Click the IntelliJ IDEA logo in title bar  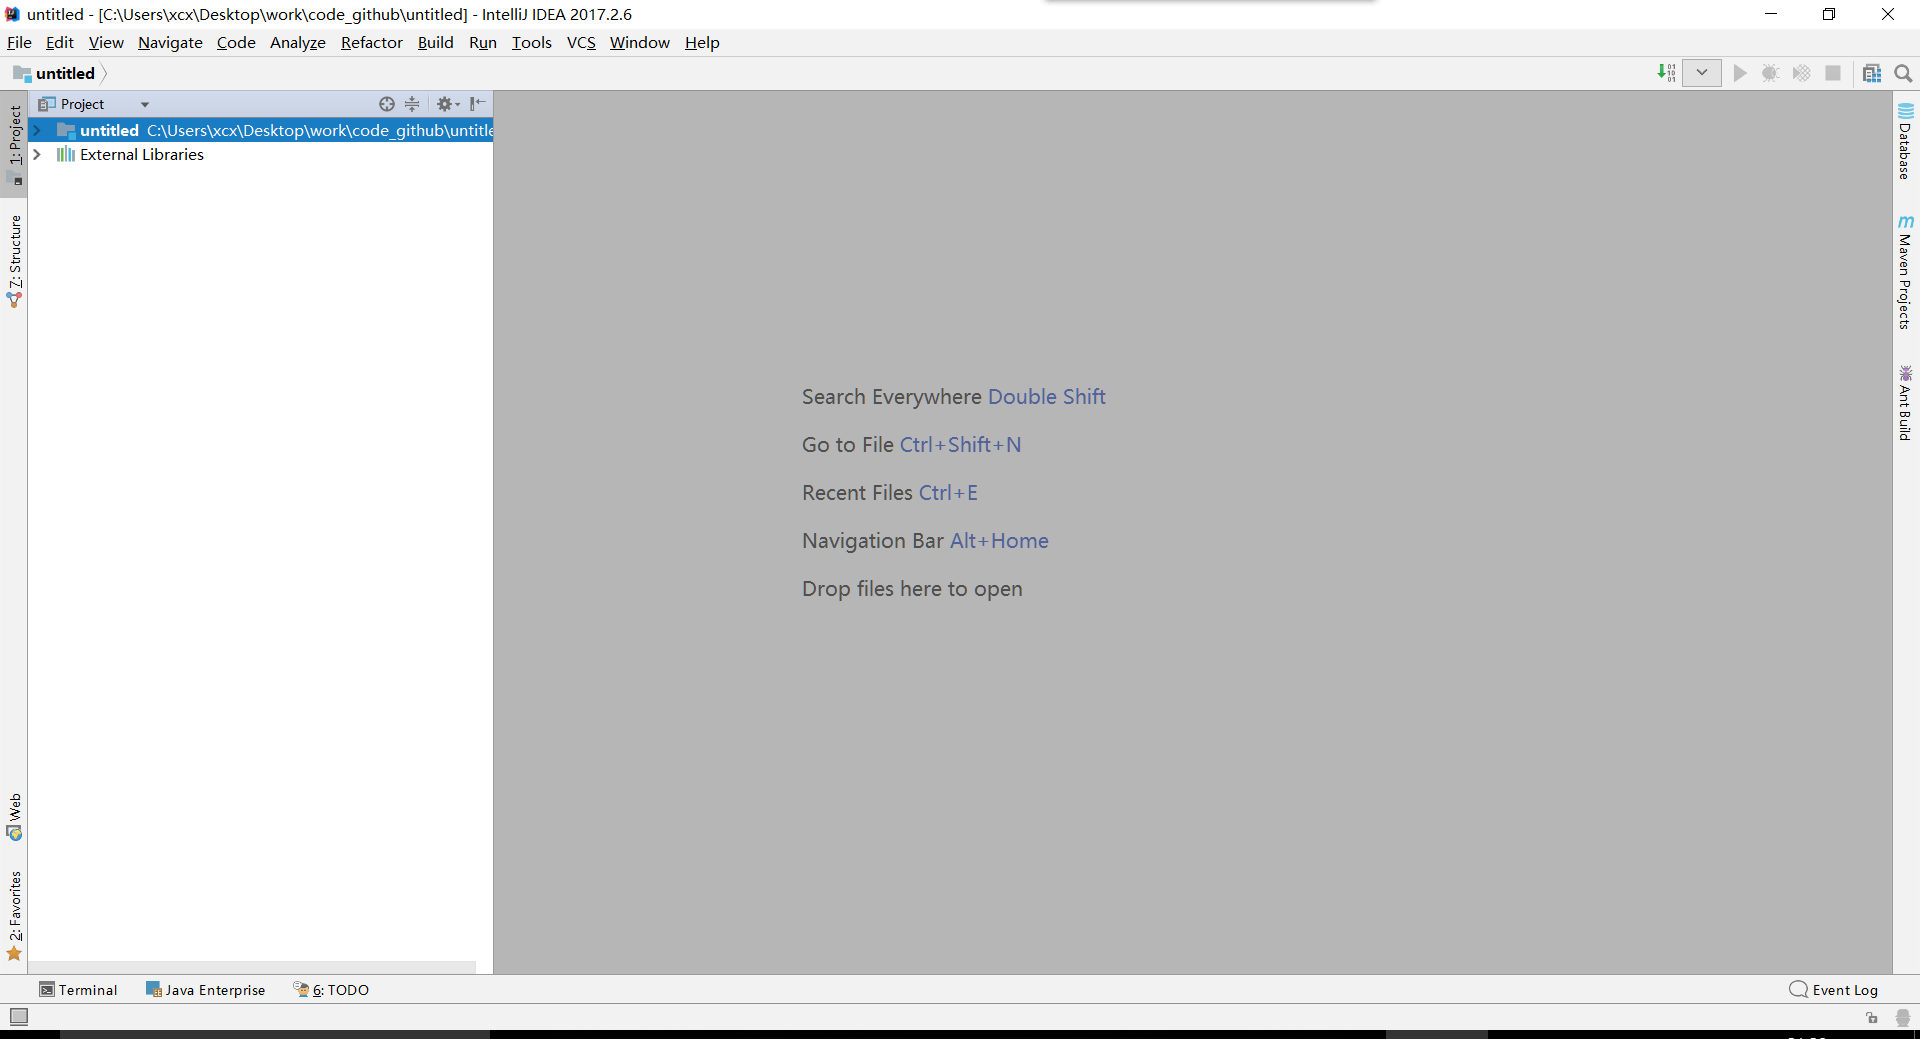click(x=12, y=14)
